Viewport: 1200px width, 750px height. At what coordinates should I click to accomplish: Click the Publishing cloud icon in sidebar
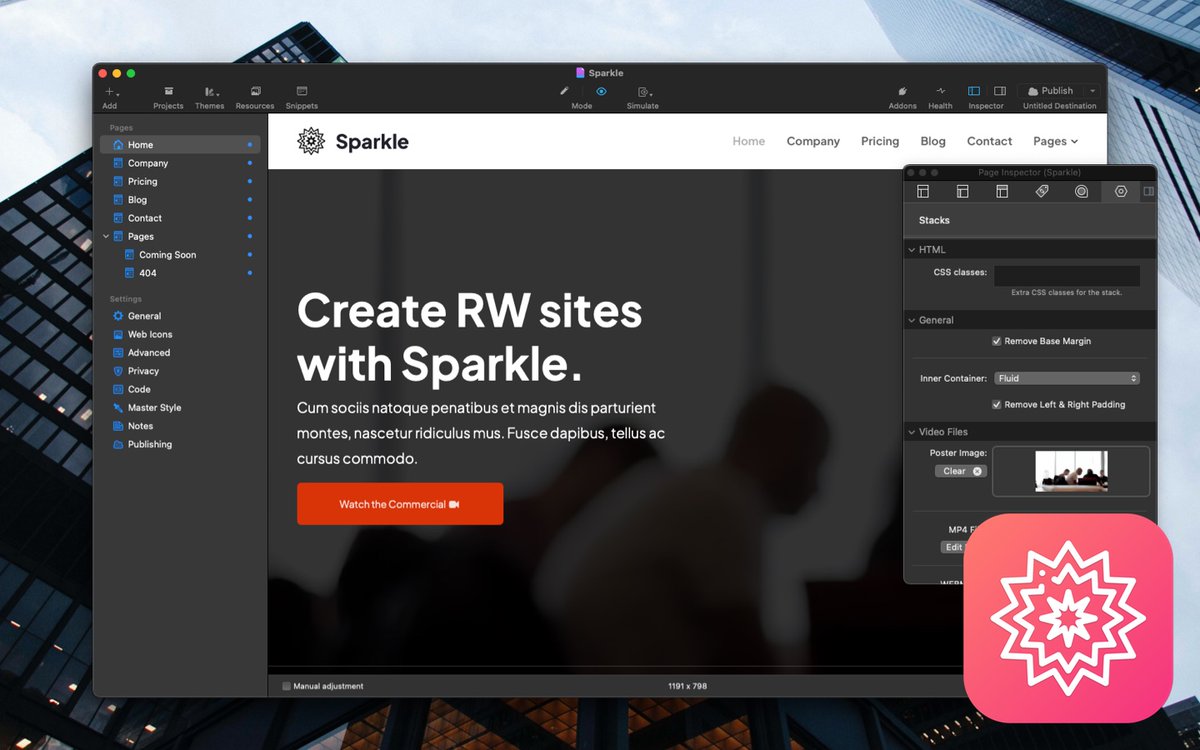click(x=118, y=444)
